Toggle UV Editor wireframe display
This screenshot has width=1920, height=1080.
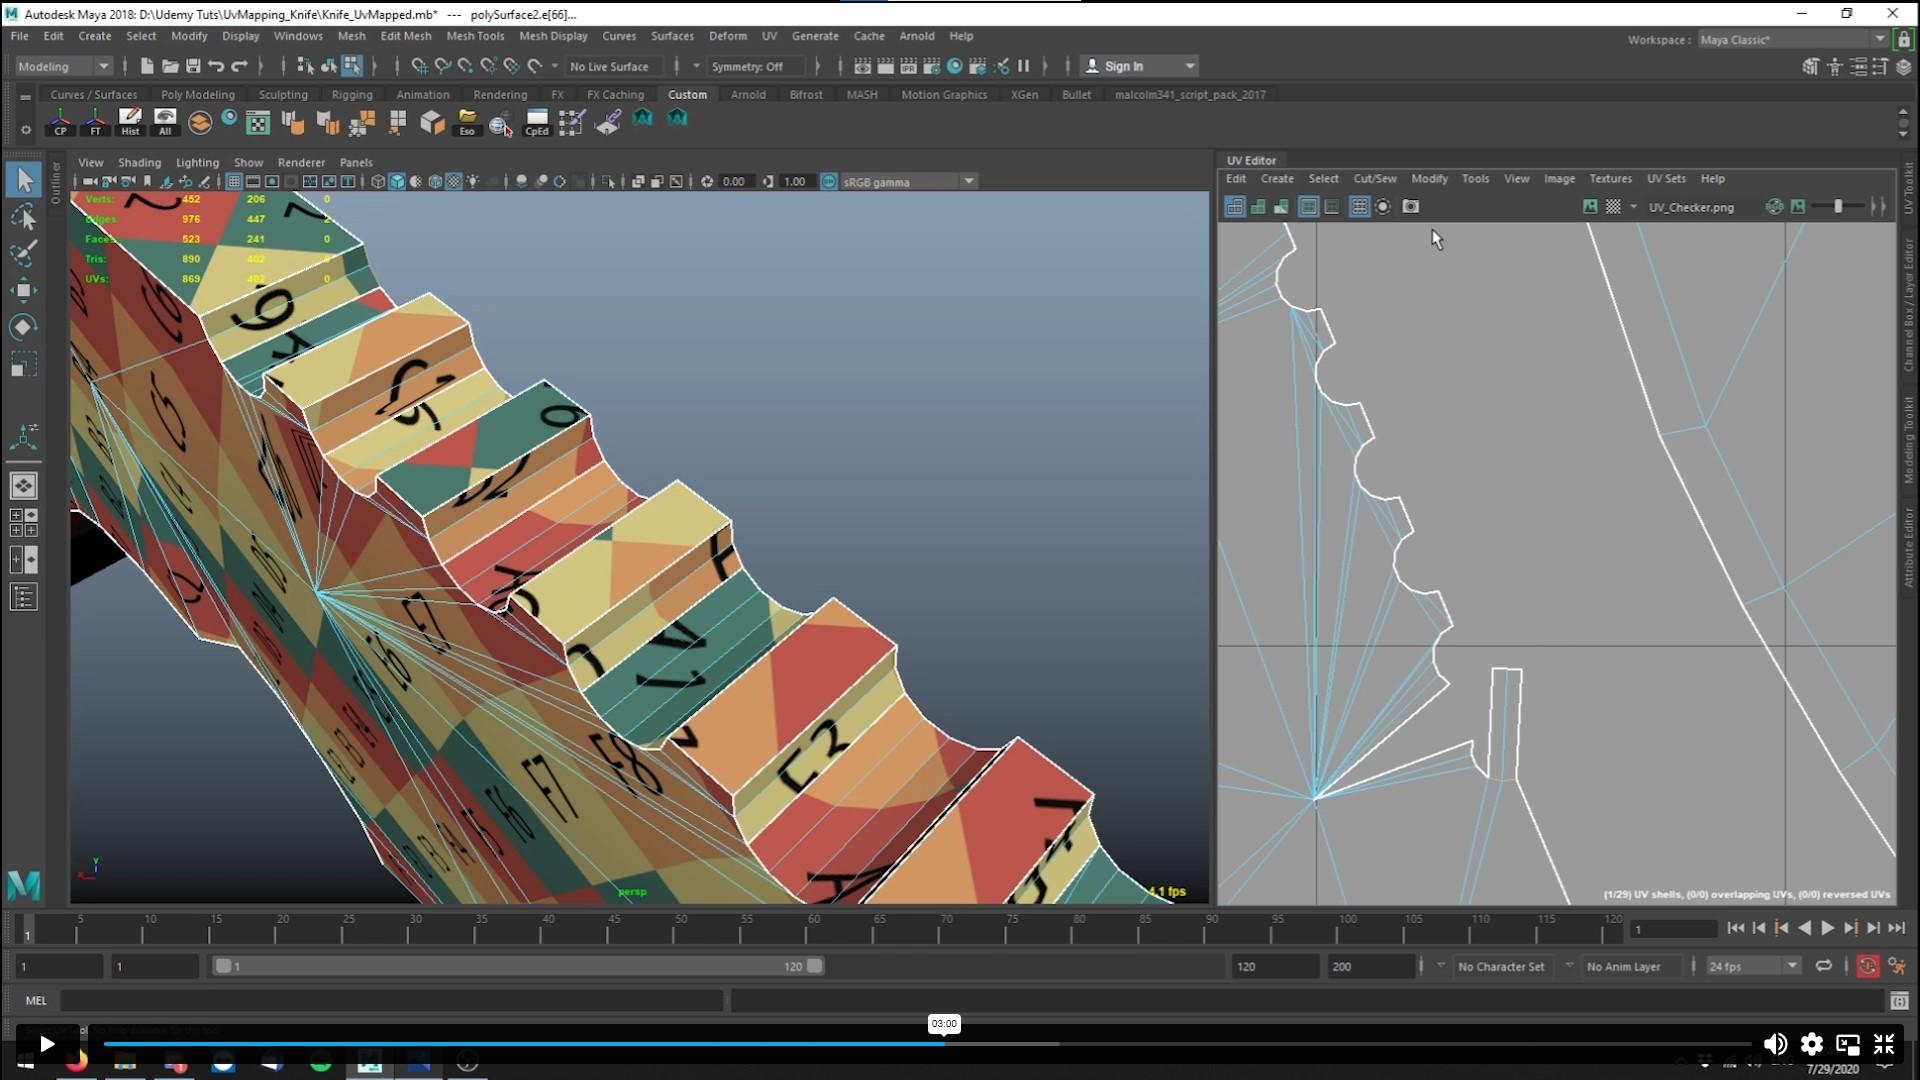click(1235, 206)
